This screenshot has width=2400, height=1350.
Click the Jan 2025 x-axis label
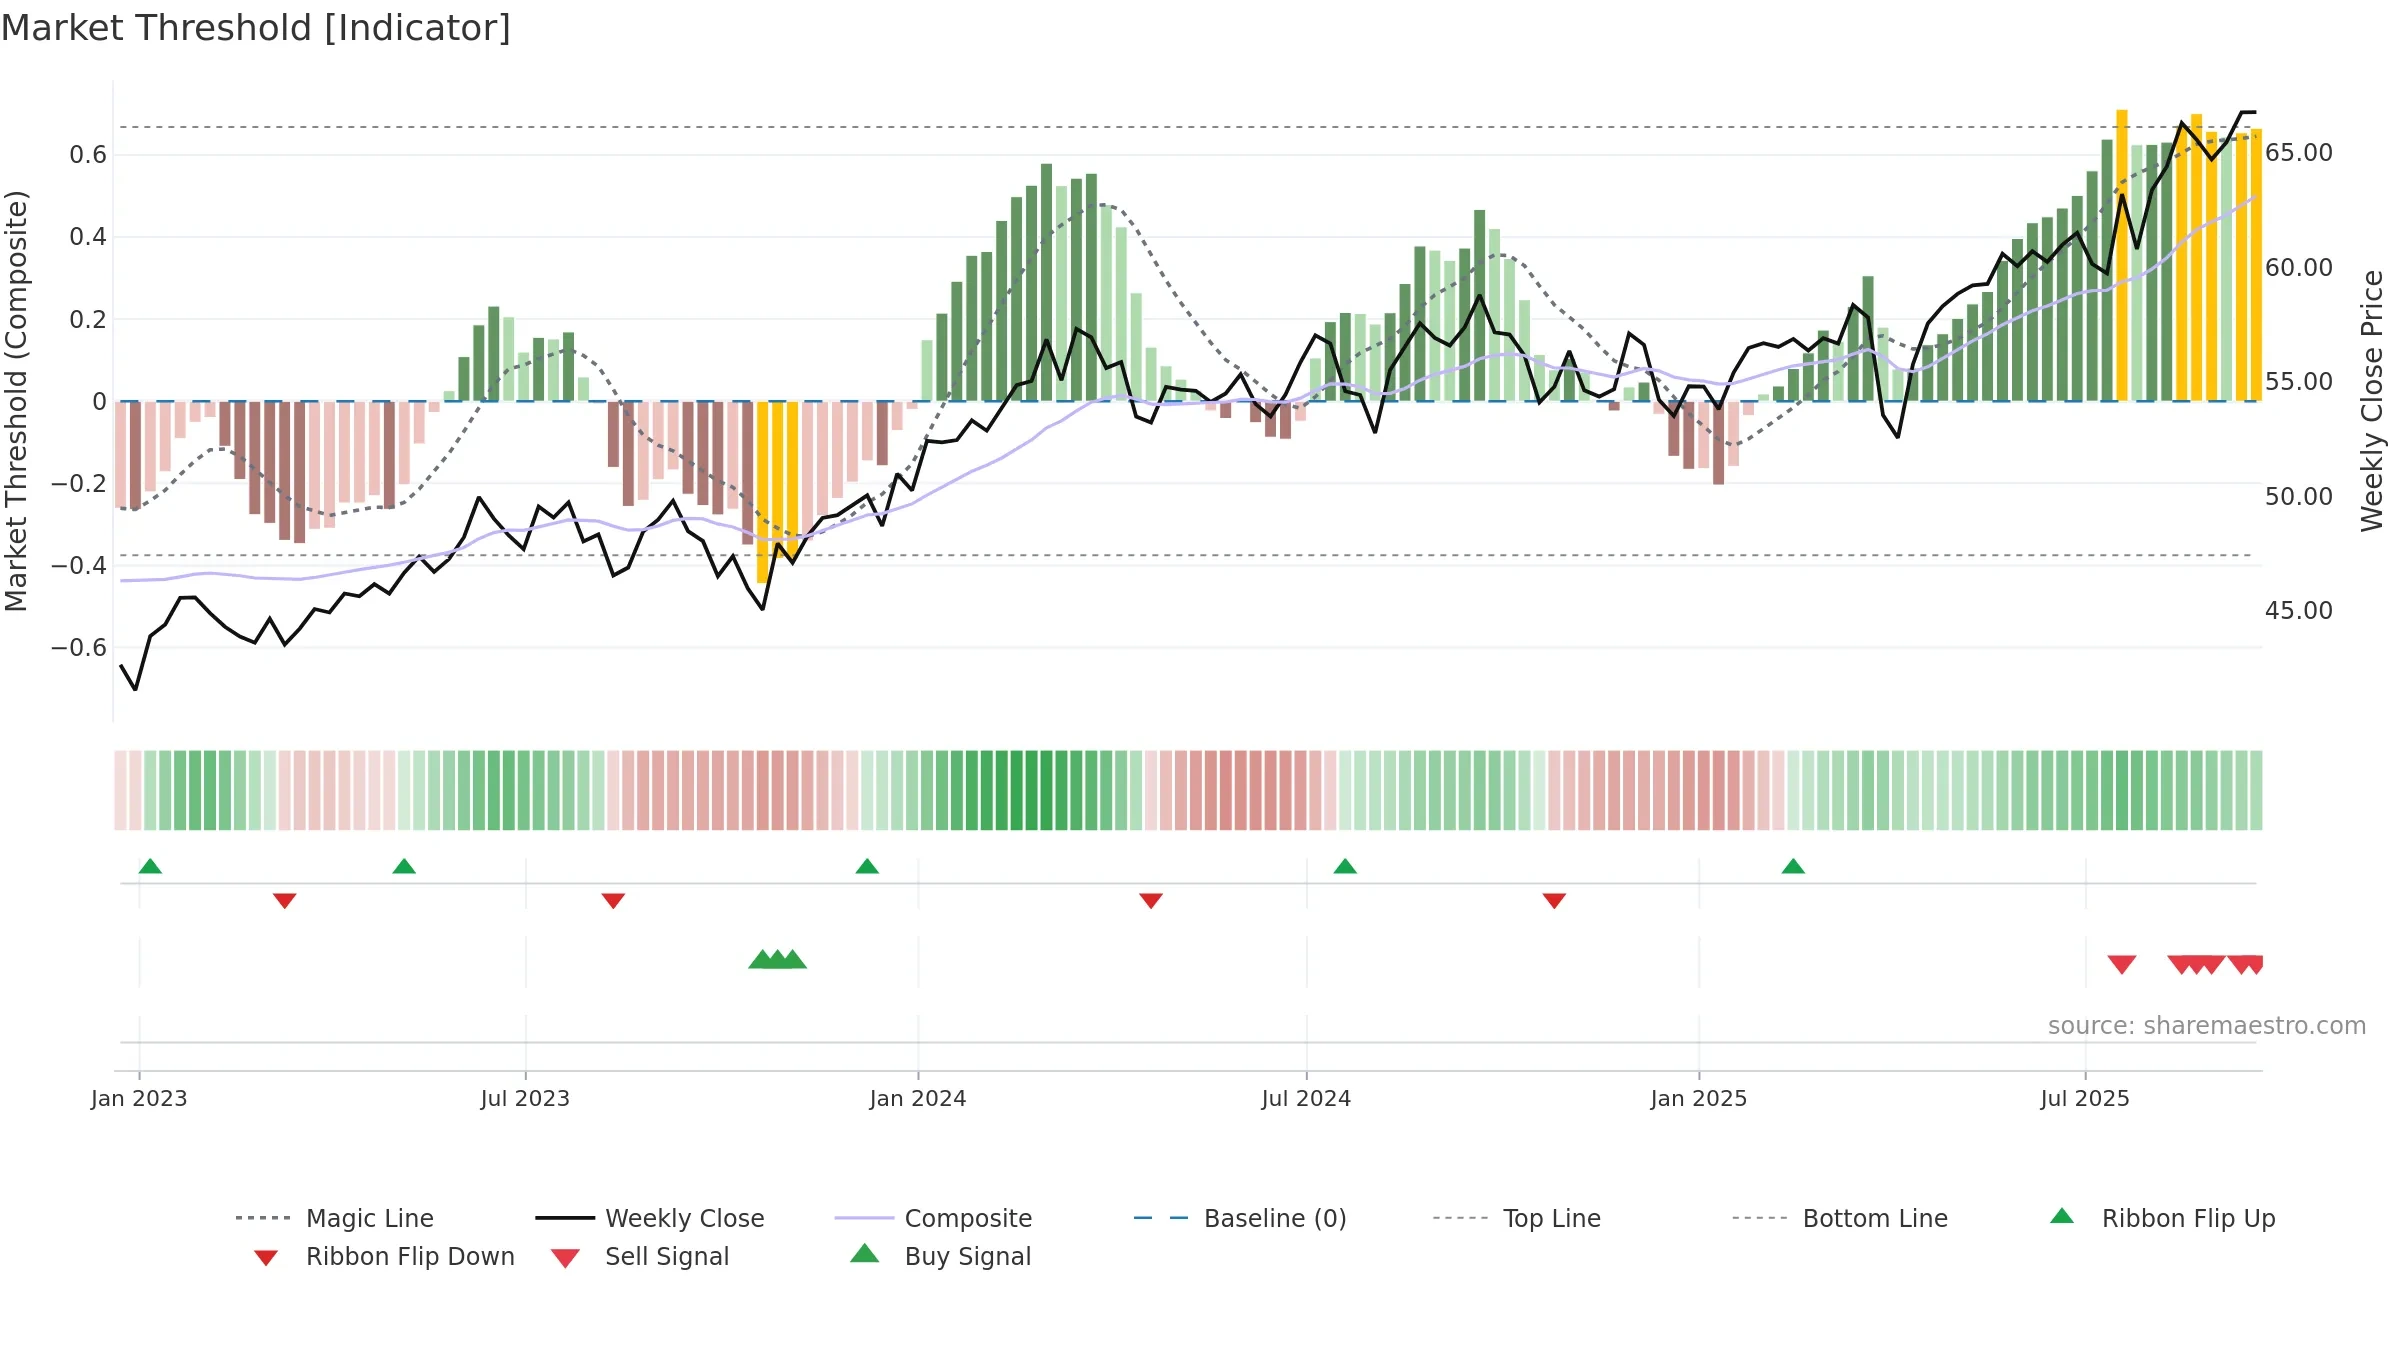tap(1699, 1099)
